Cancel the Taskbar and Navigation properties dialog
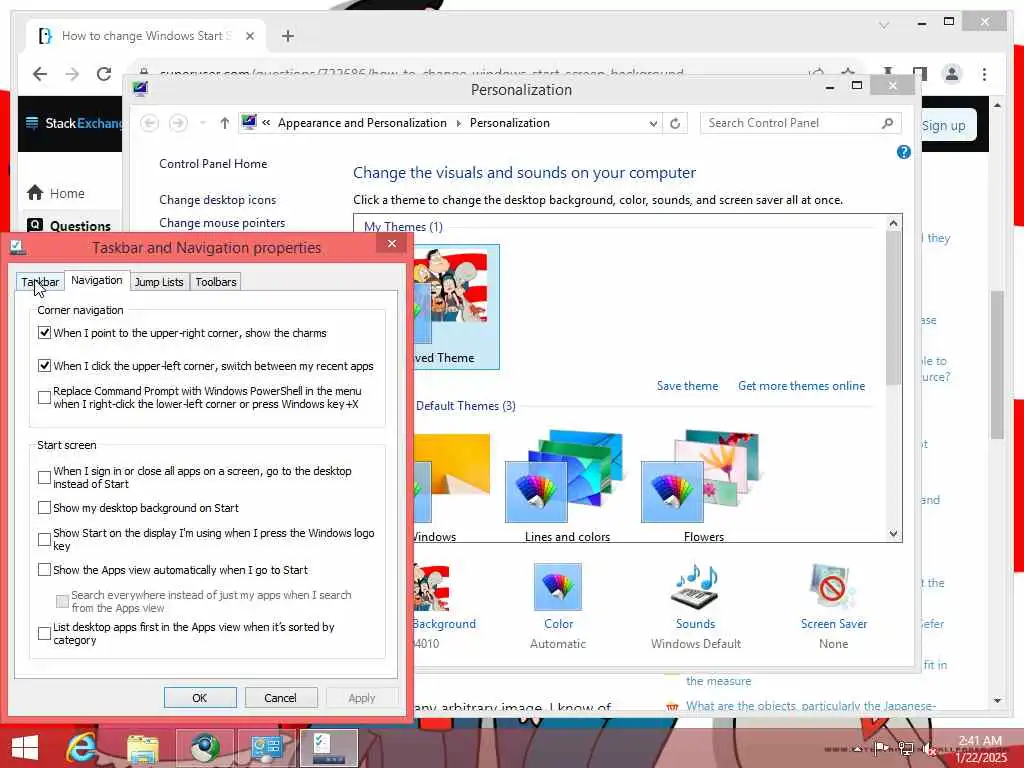The height and width of the screenshot is (768, 1024). pyautogui.click(x=281, y=697)
